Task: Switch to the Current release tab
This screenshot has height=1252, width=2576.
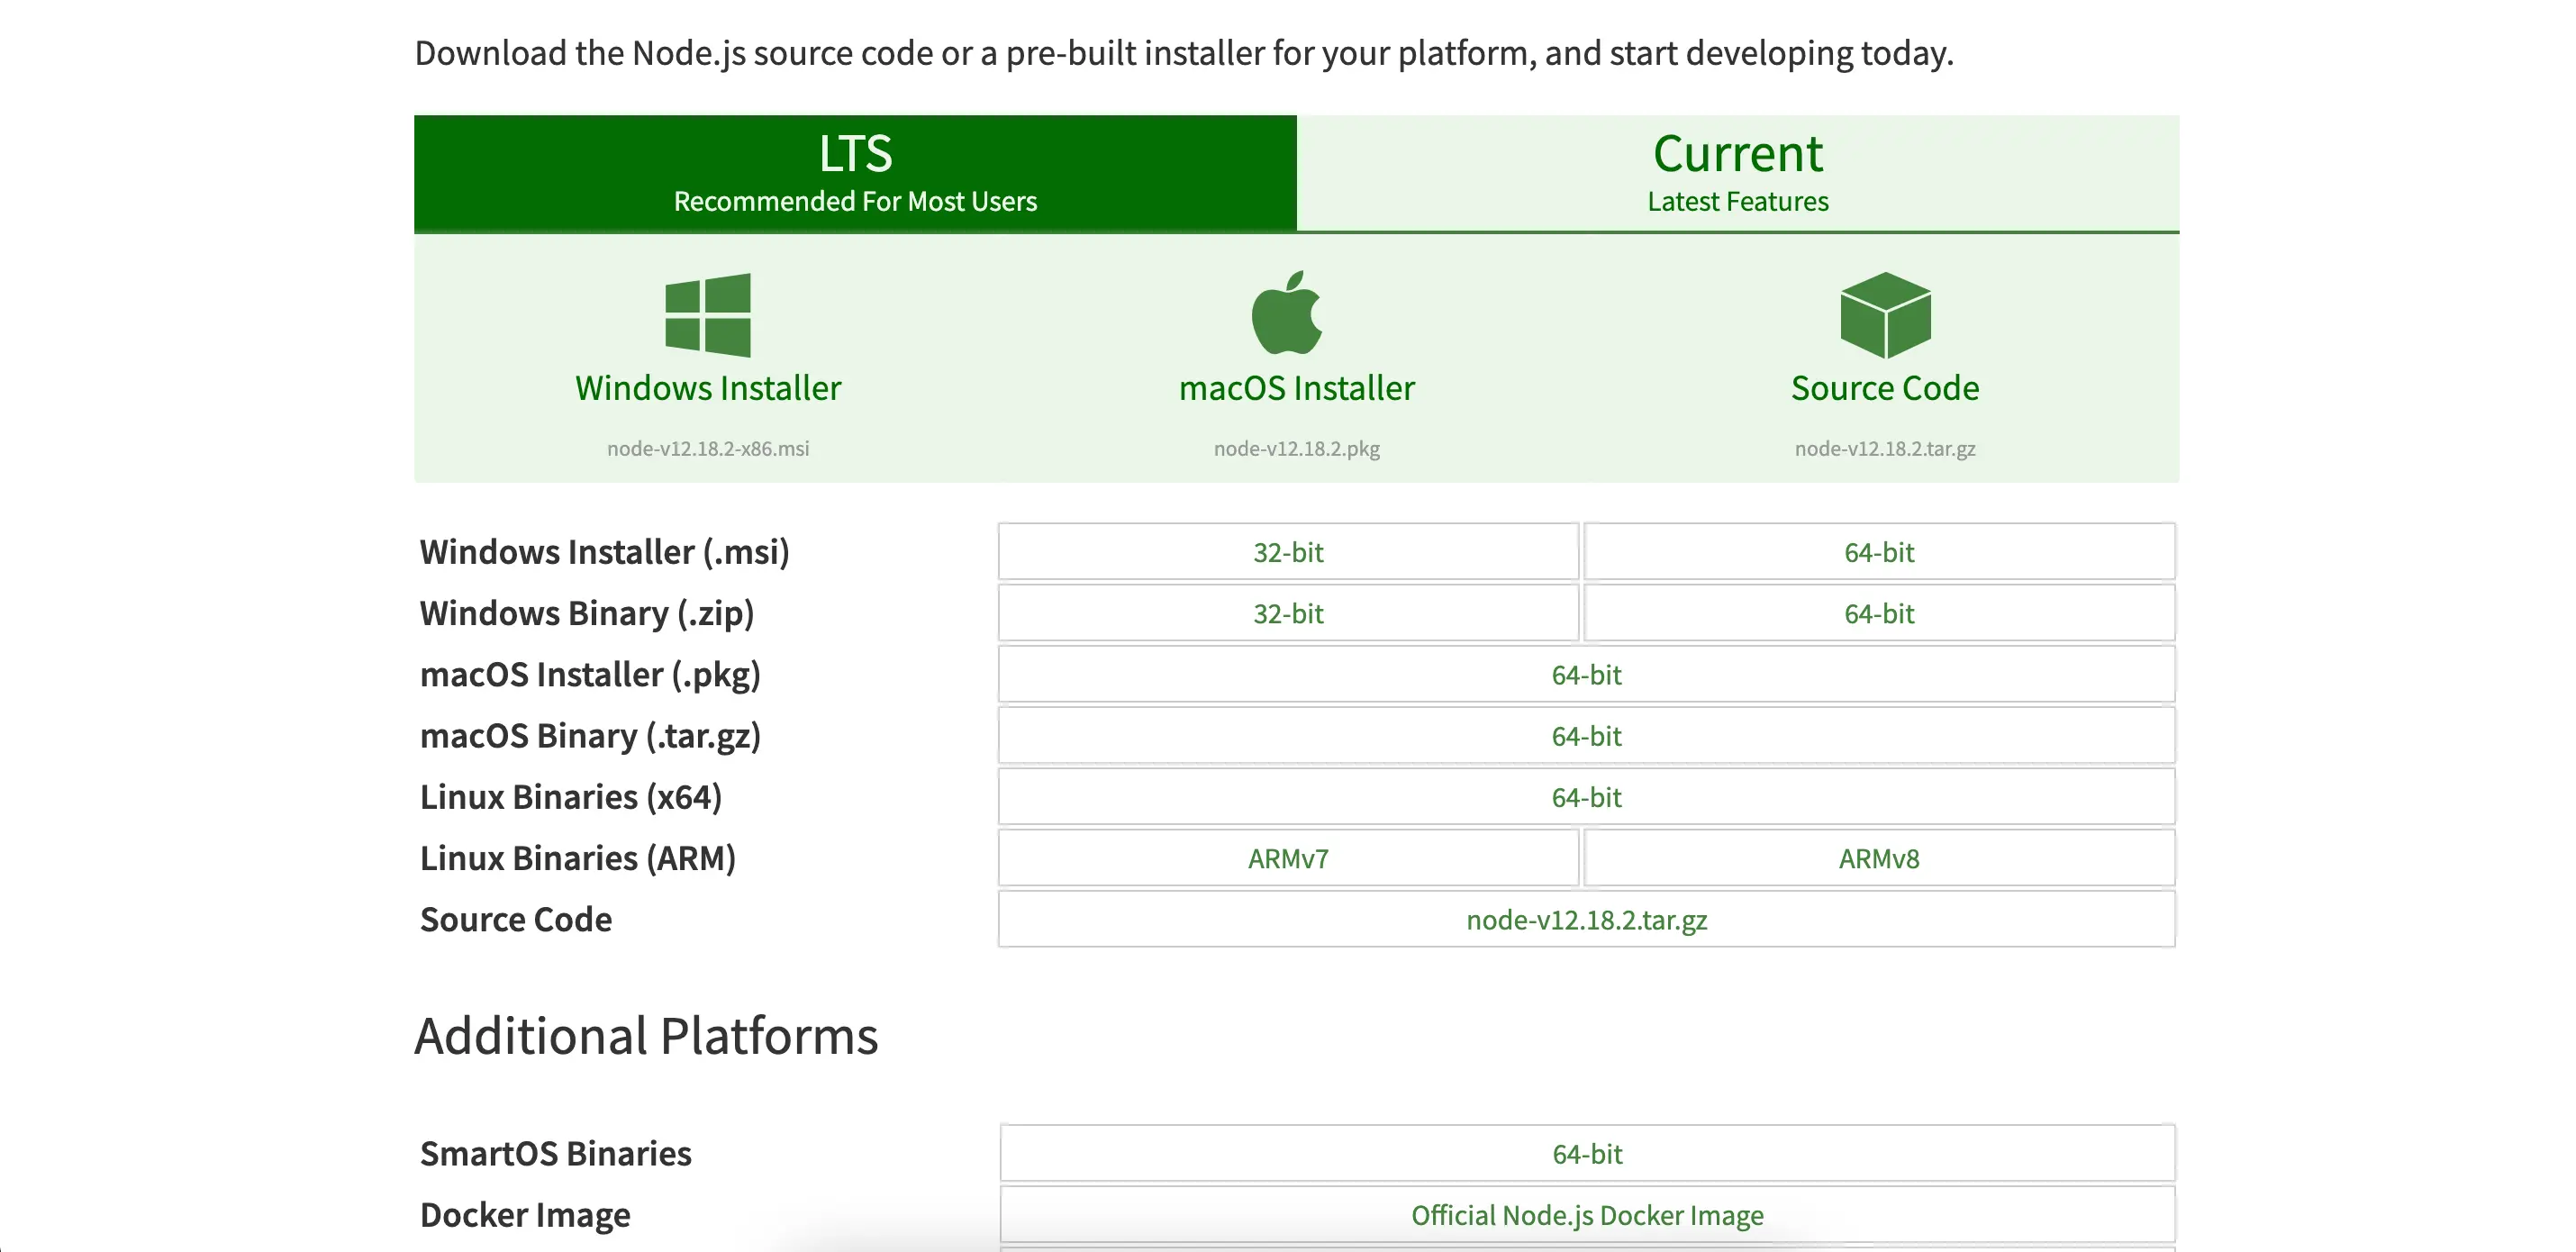Action: point(1737,173)
